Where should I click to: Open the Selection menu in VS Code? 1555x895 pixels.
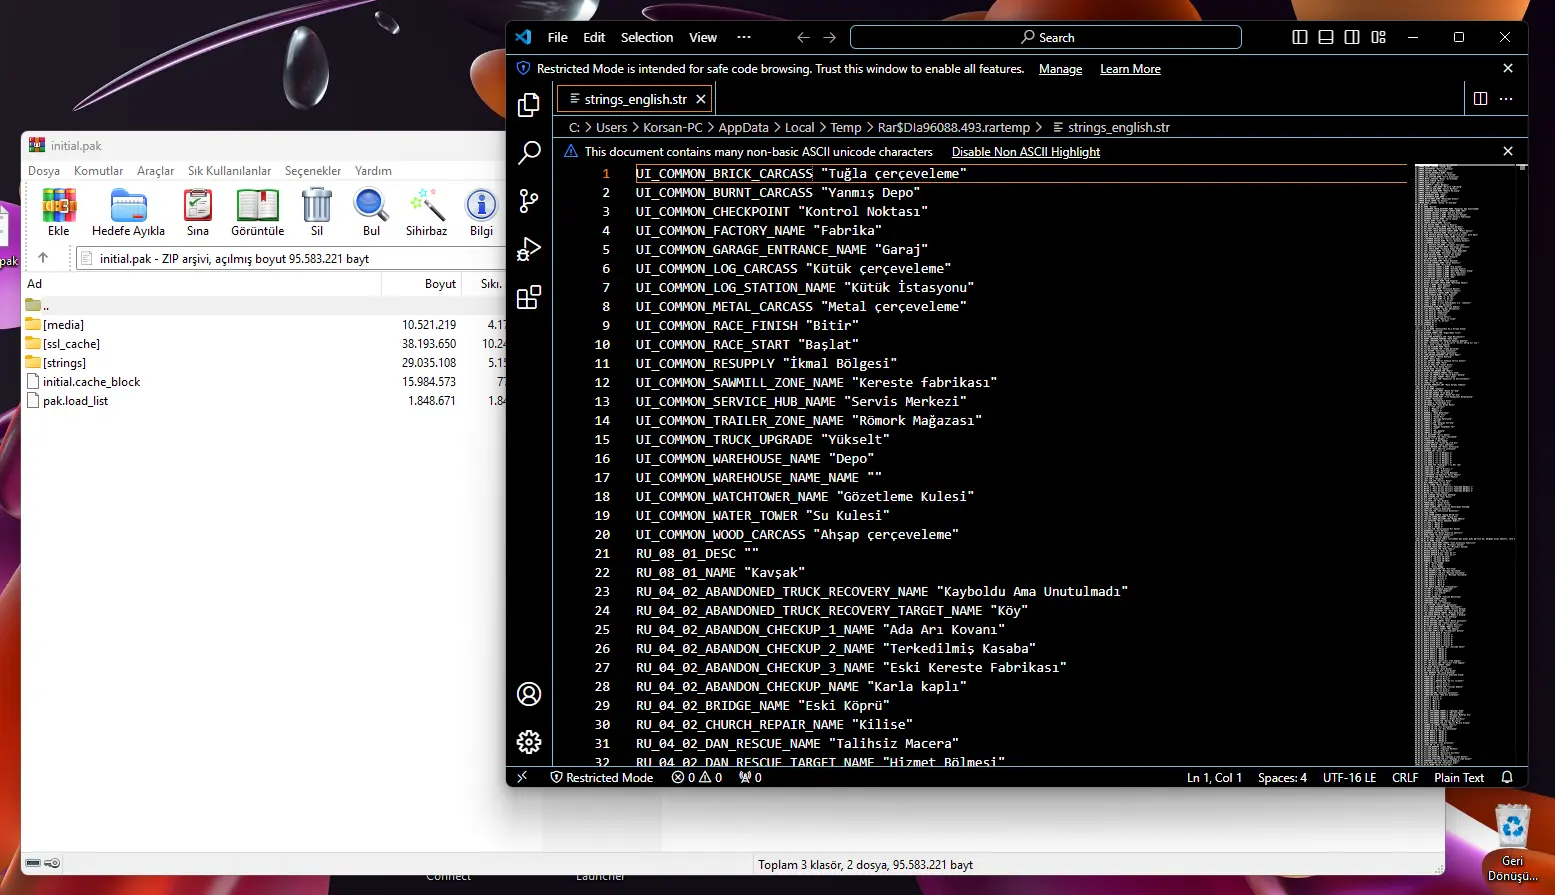click(x=647, y=37)
